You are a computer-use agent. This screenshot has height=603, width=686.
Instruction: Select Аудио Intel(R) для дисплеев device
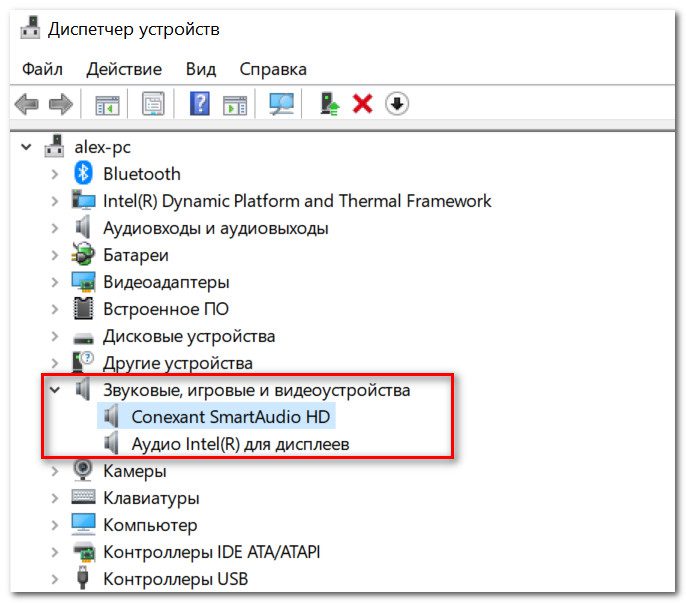[x=240, y=444]
